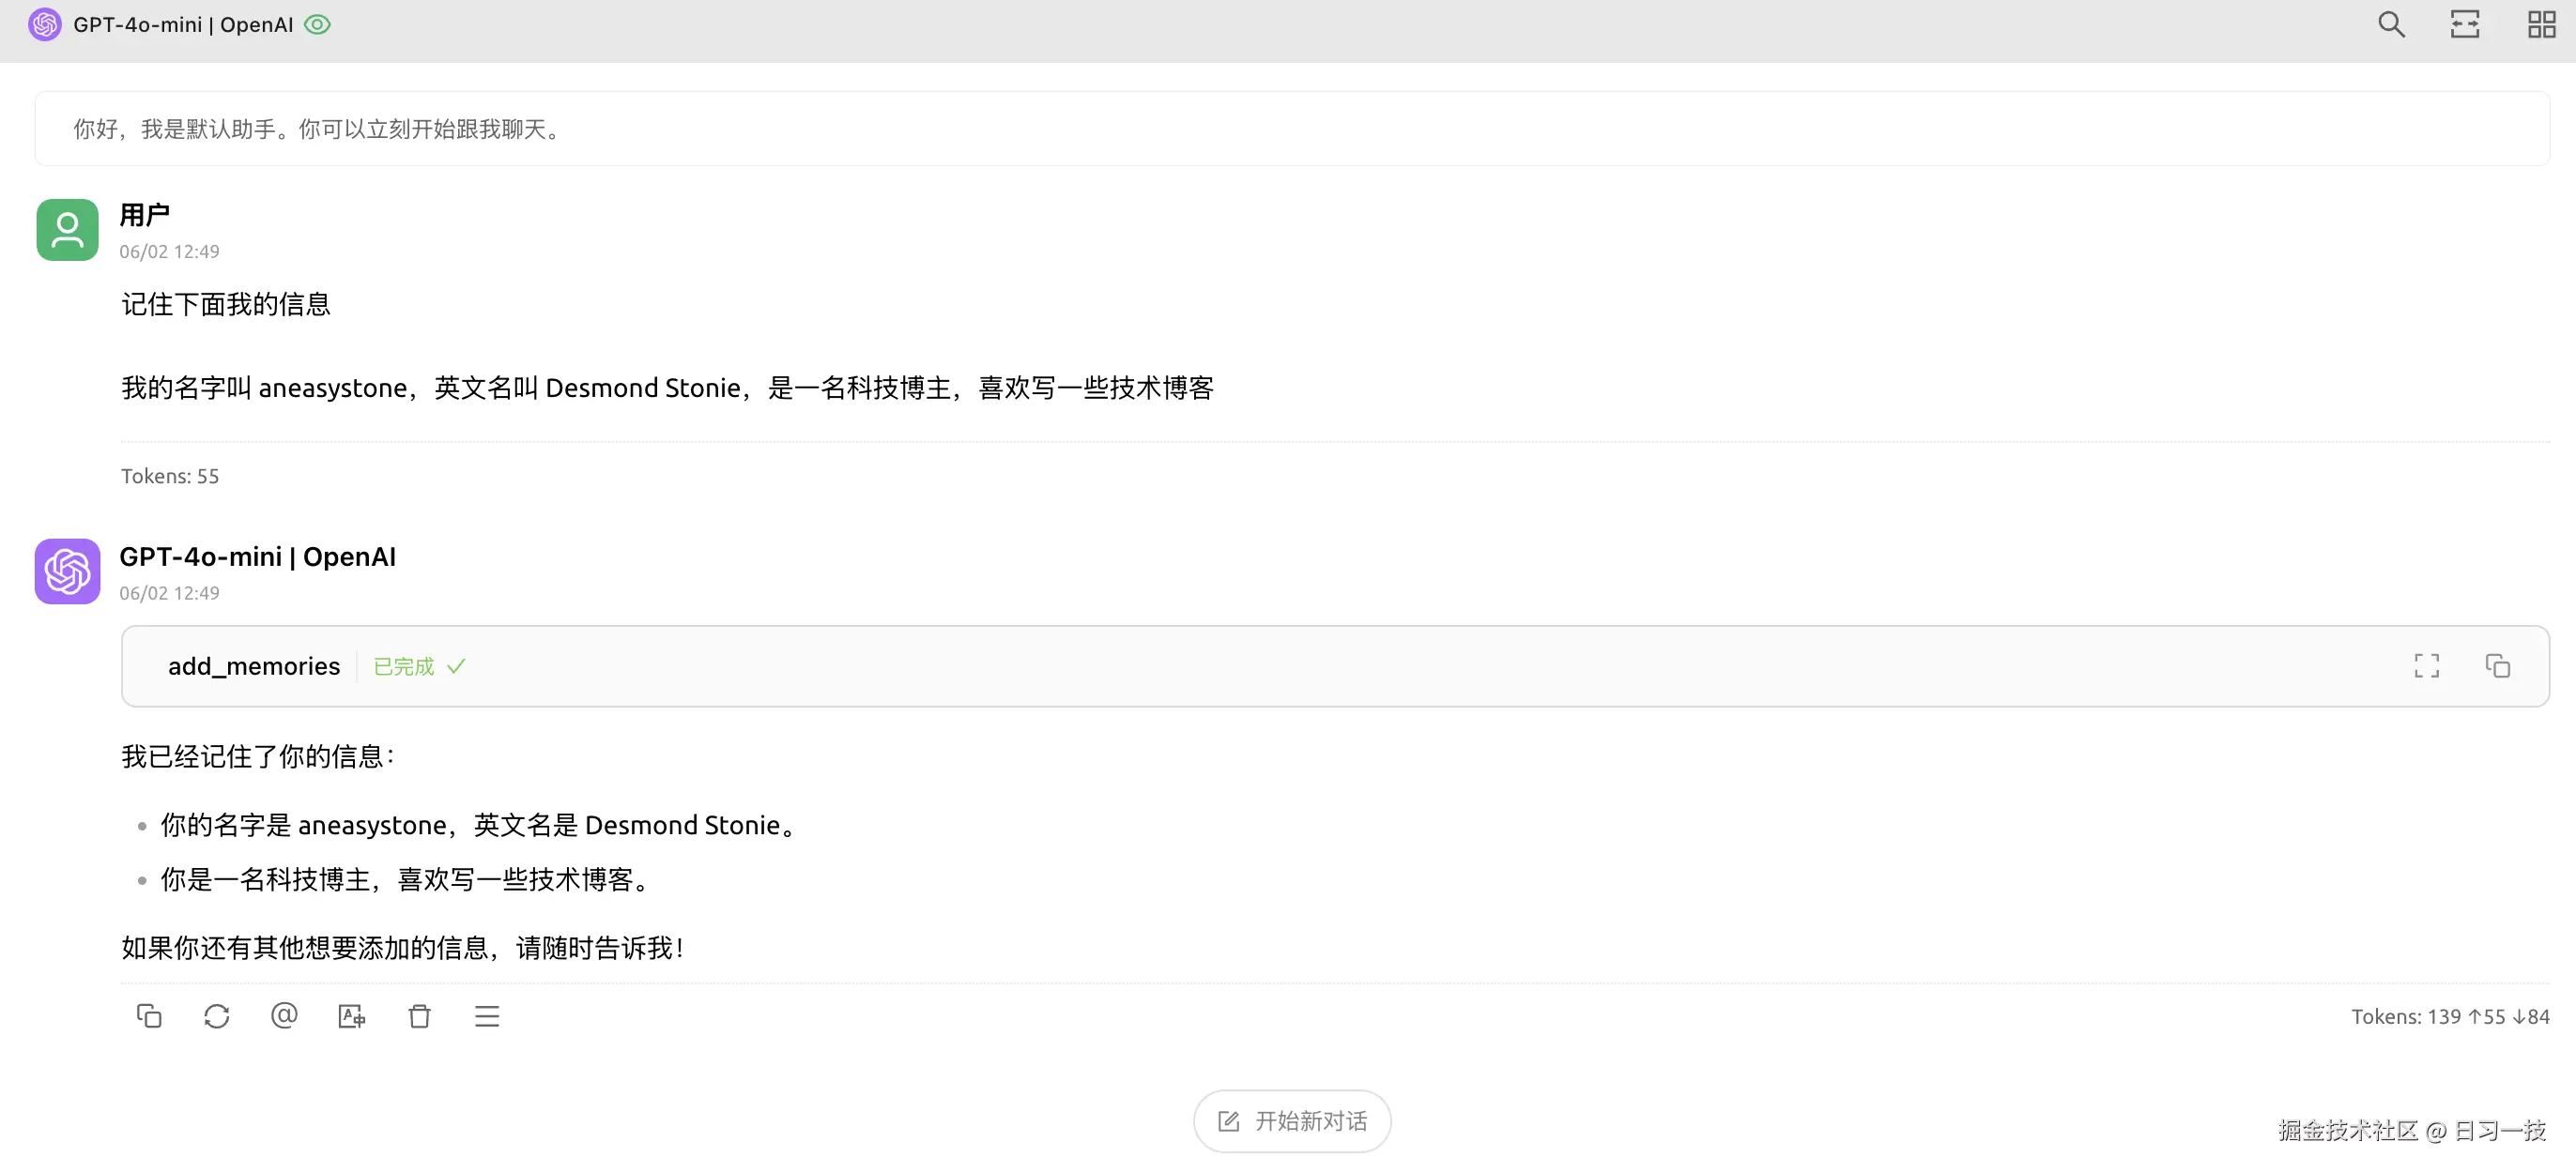Viewport: 2576px width, 1173px height.
Task: Open GPT-4o-mini model selector in header
Action: (x=182, y=24)
